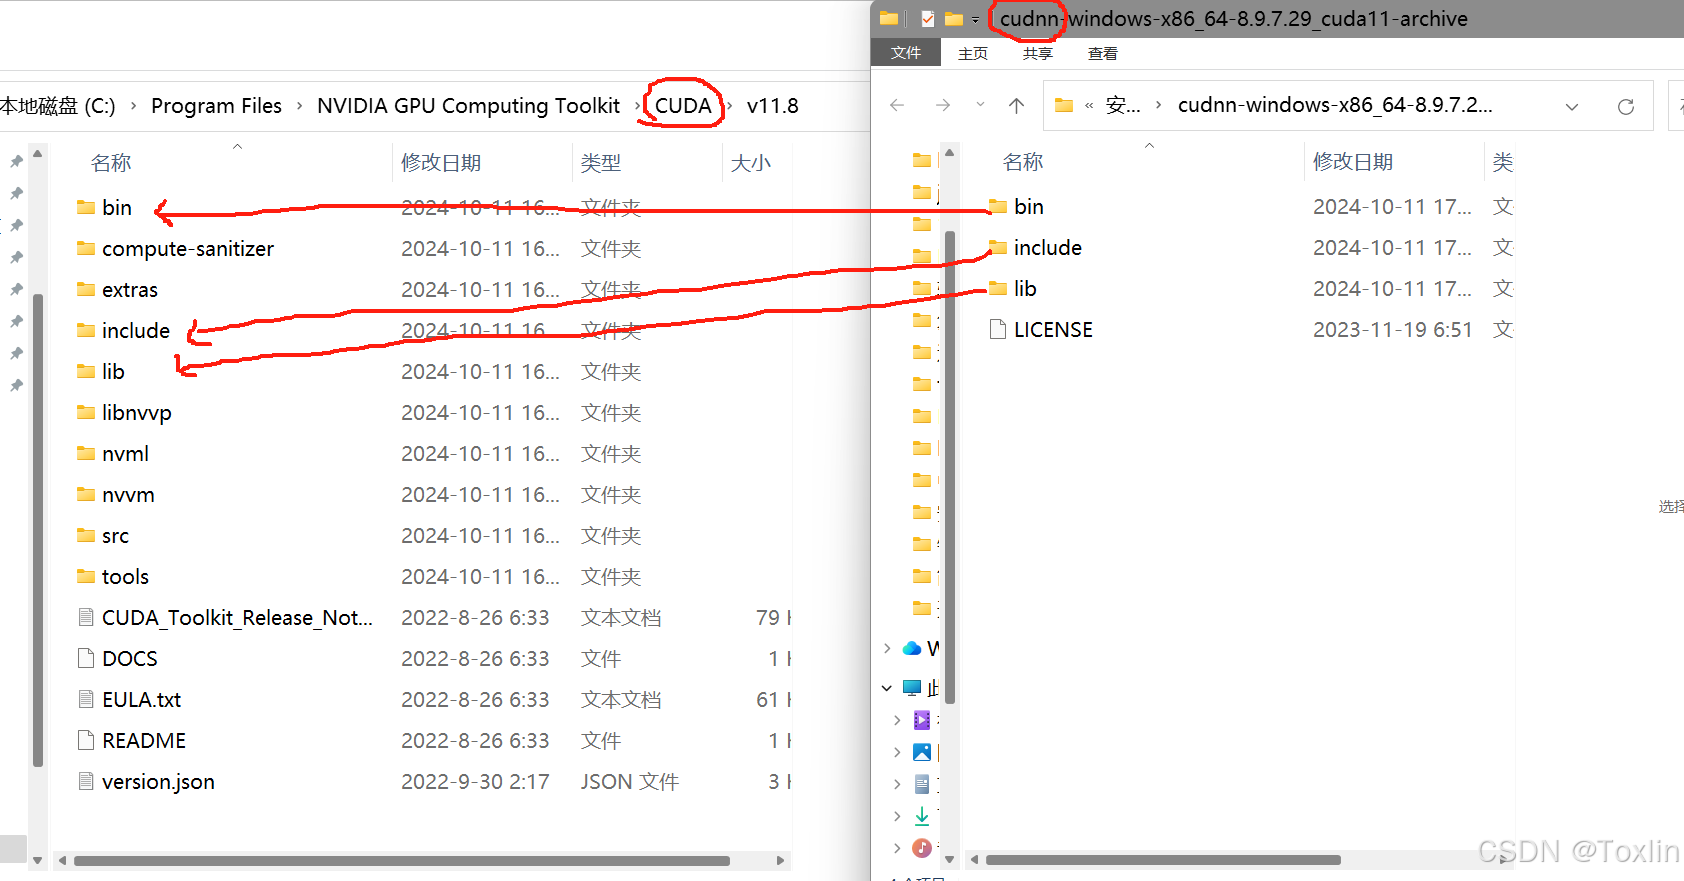Image resolution: width=1684 pixels, height=881 pixels.
Task: Click v11.8 breadcrumb segment
Action: (x=772, y=106)
